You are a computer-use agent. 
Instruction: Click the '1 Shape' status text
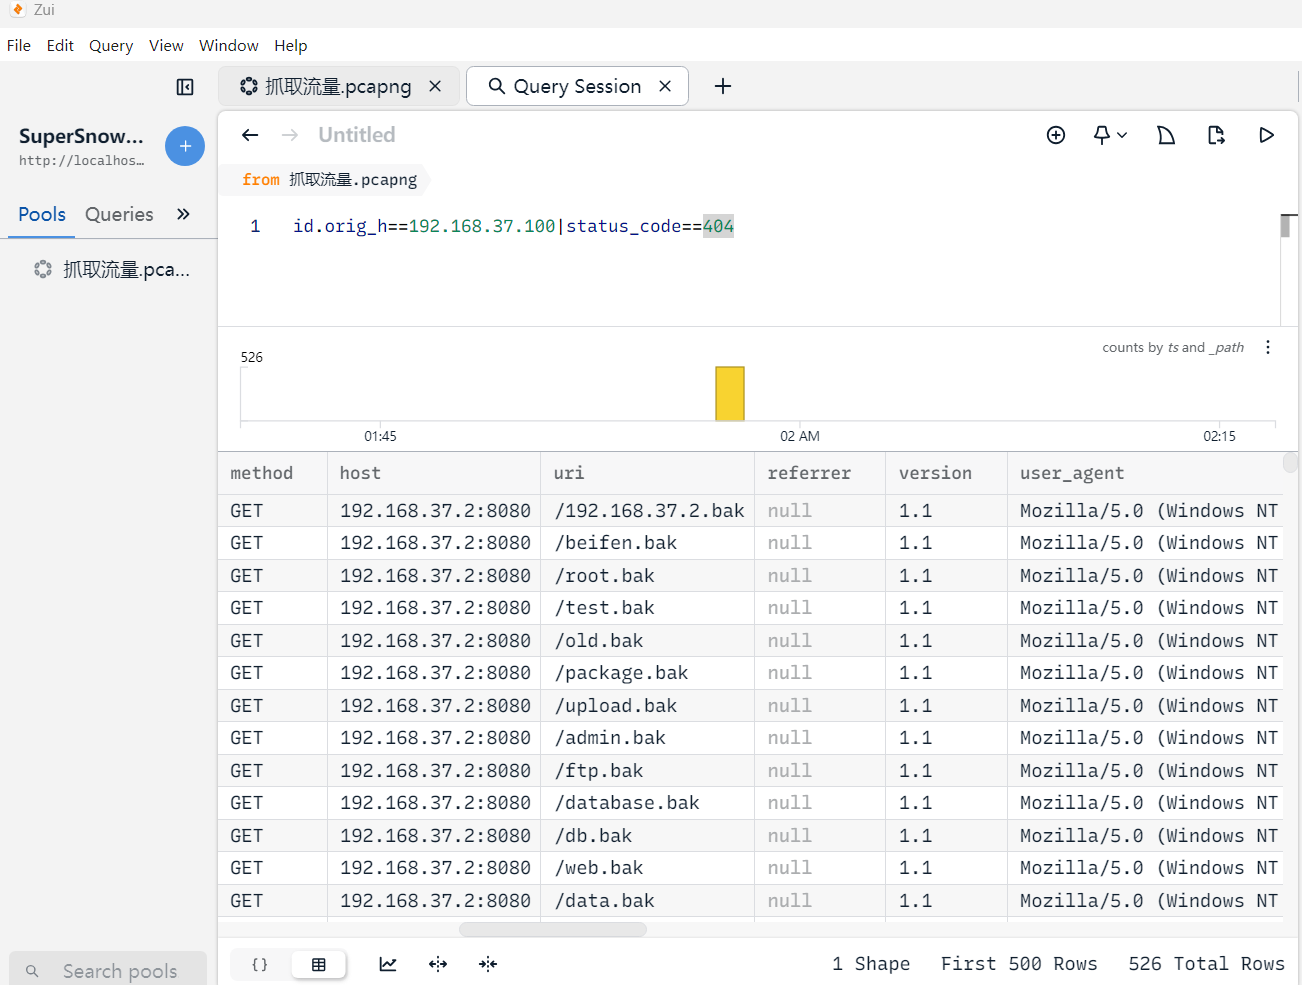871,964
